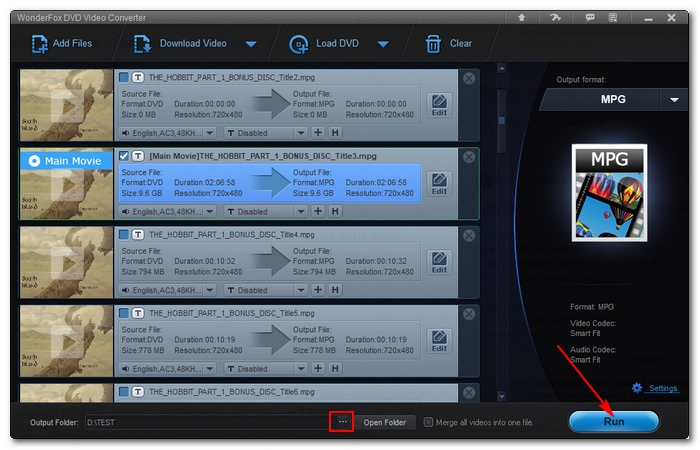Tick the checkbox for the Title6.mpg file
This screenshot has height=450, width=700.
pos(124,392)
